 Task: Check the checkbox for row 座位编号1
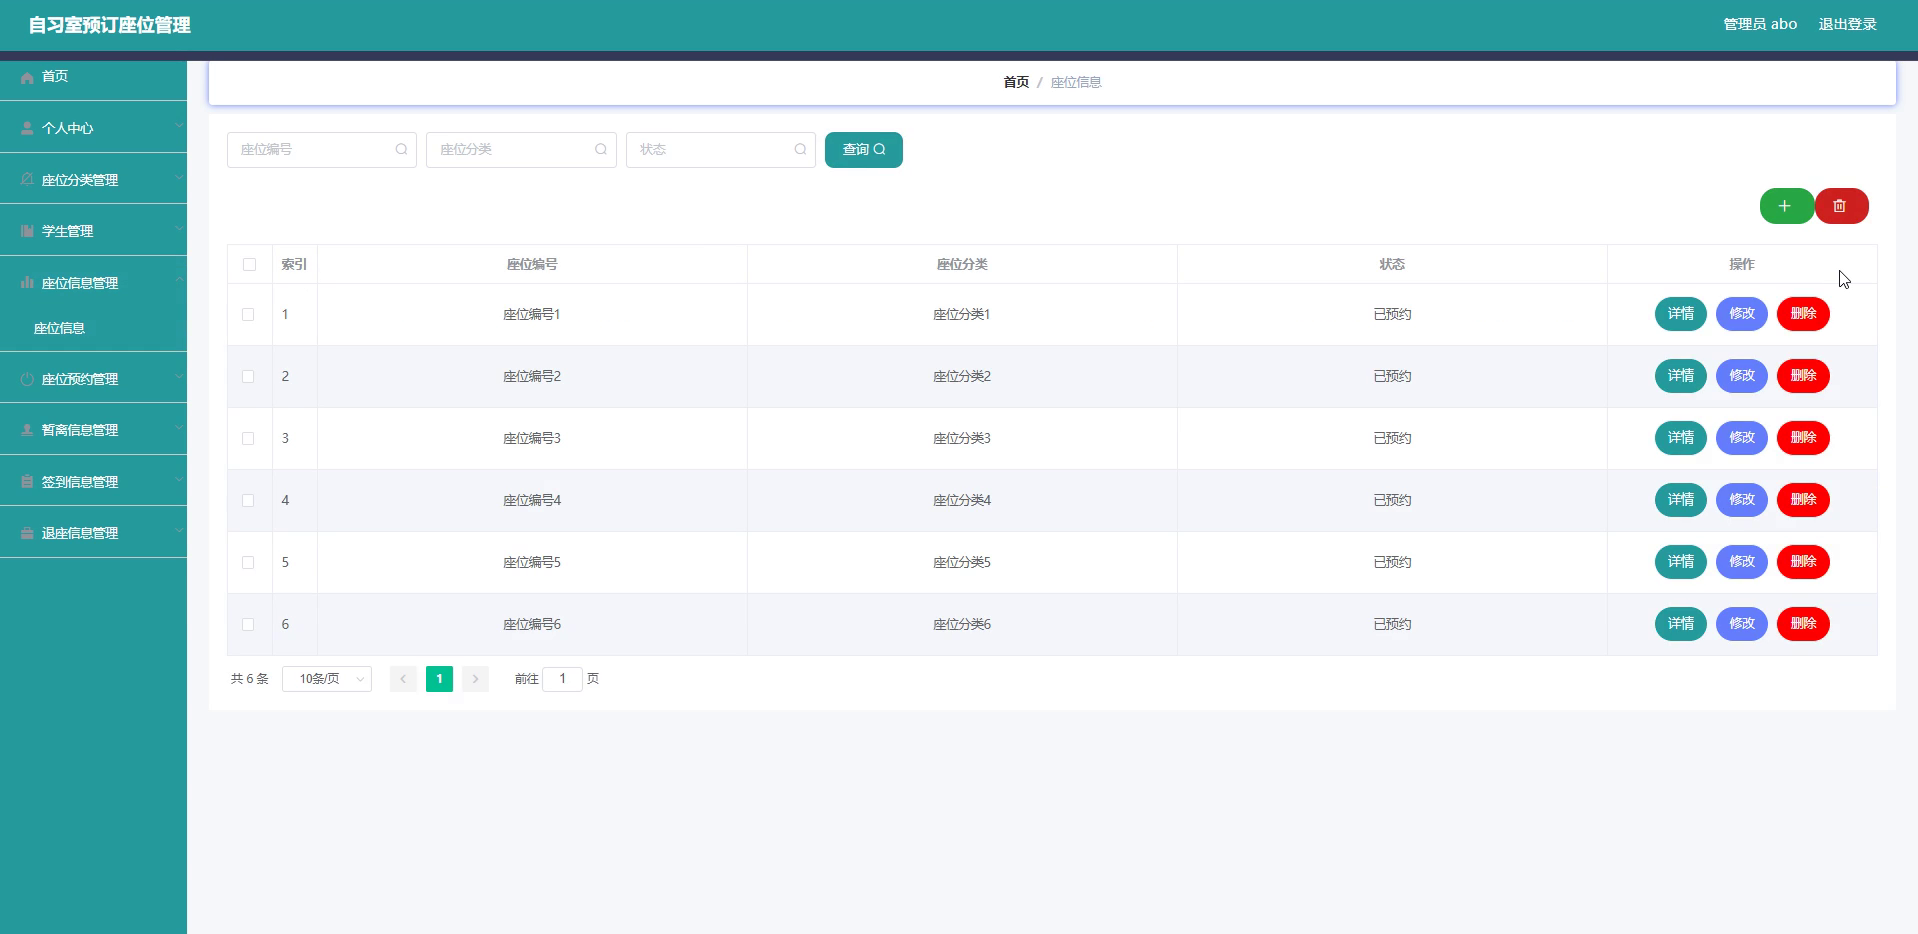click(248, 315)
